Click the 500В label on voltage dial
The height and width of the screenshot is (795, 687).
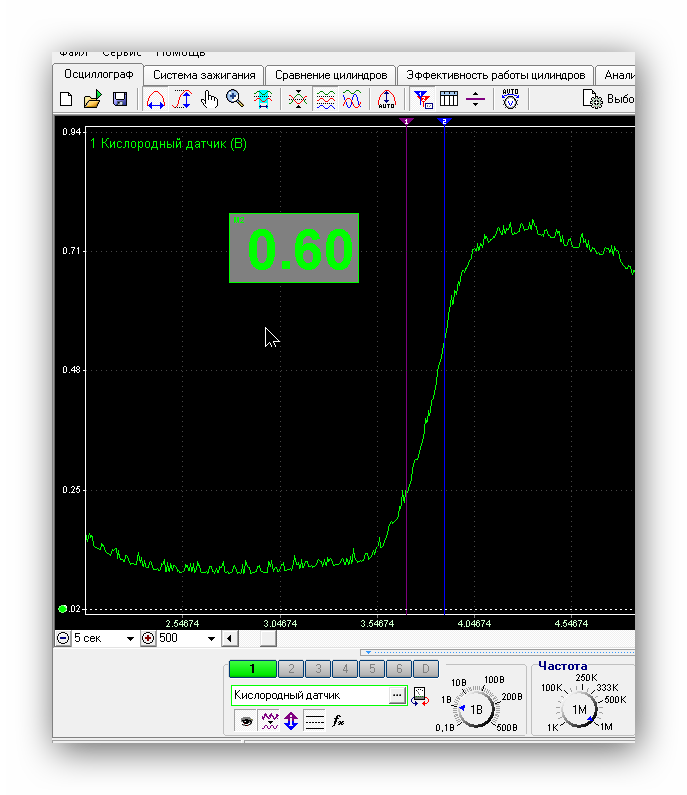[x=507, y=728]
